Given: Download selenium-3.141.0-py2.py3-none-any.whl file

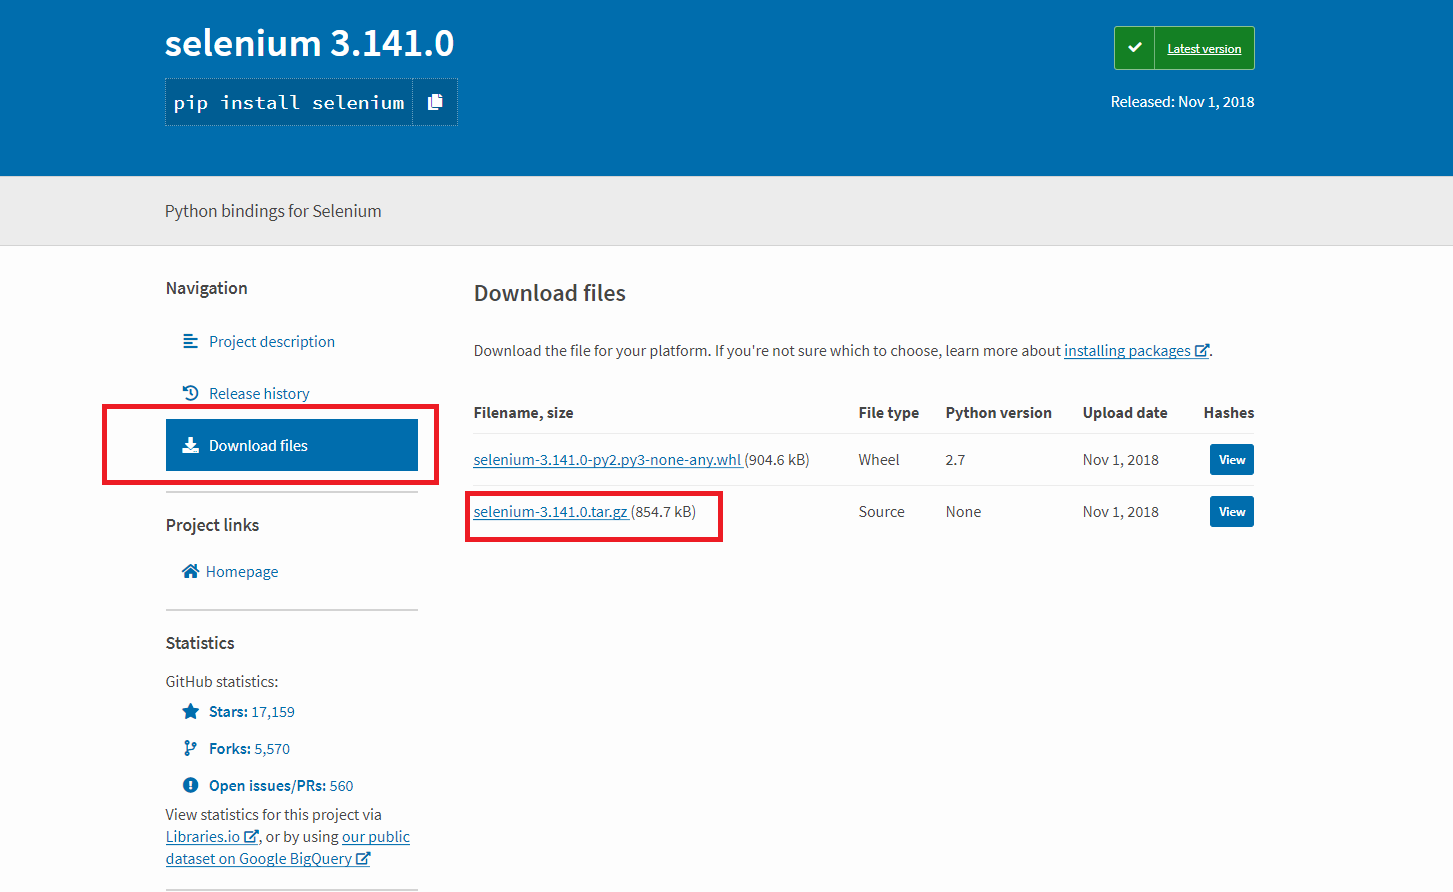Looking at the screenshot, I should pos(607,459).
